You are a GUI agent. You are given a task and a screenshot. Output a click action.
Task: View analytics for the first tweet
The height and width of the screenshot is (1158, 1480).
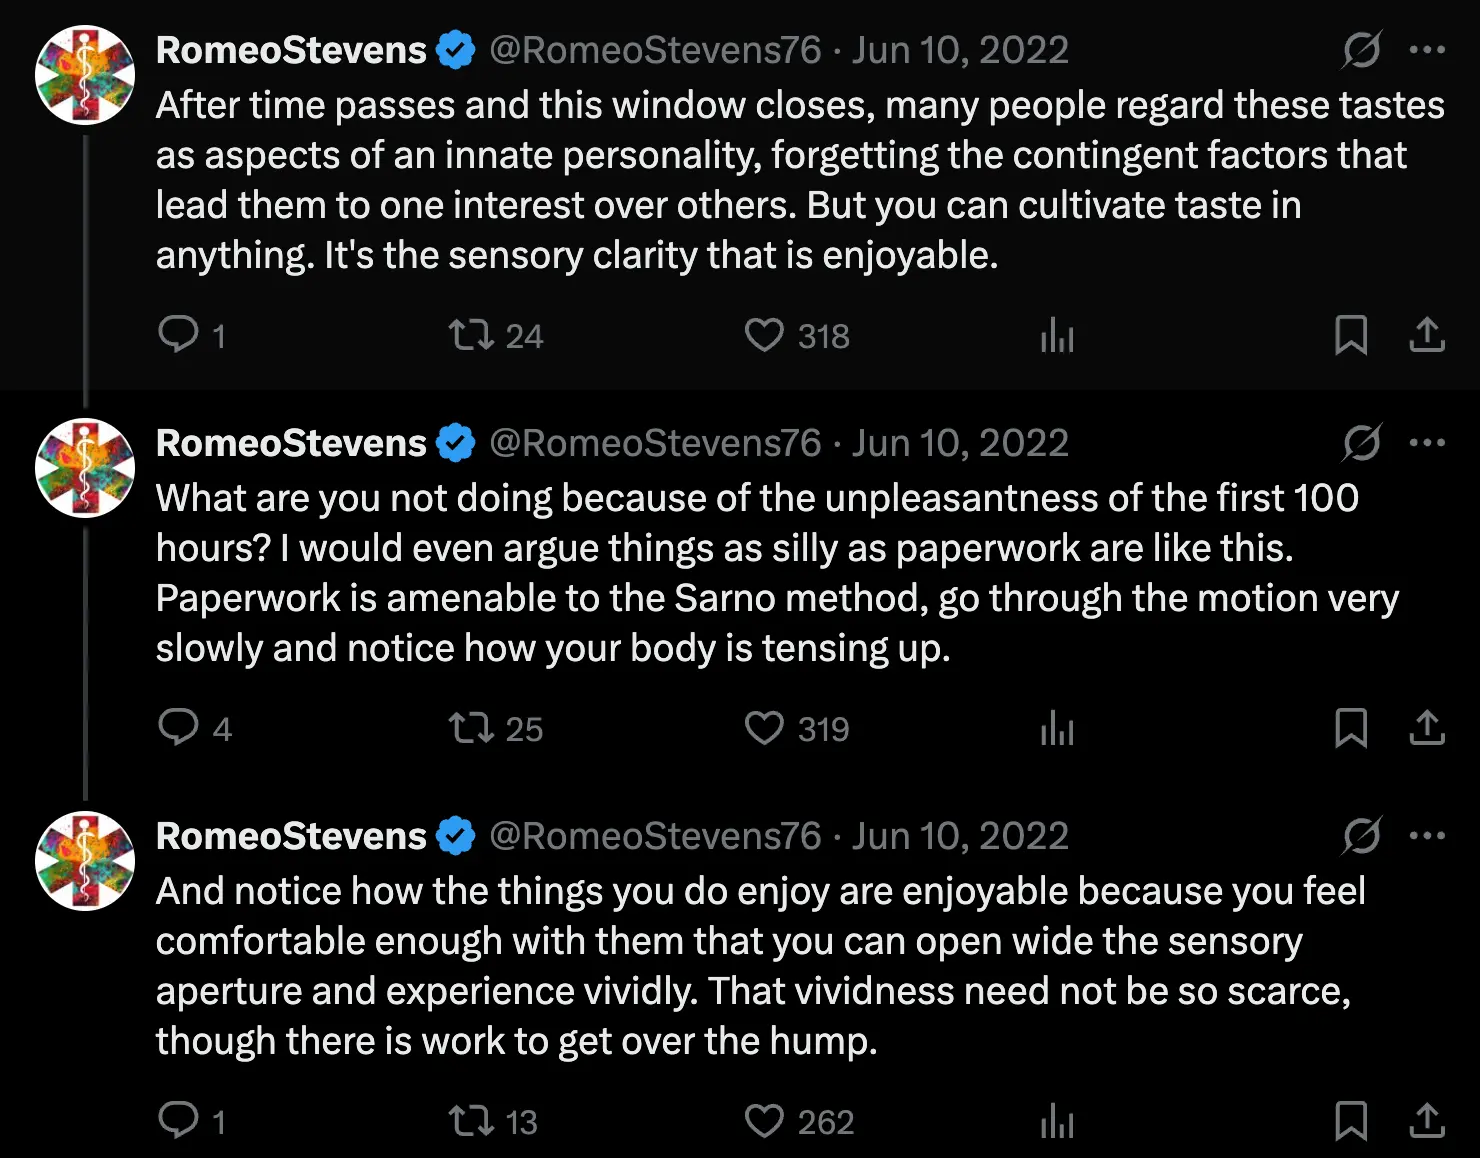(1057, 335)
